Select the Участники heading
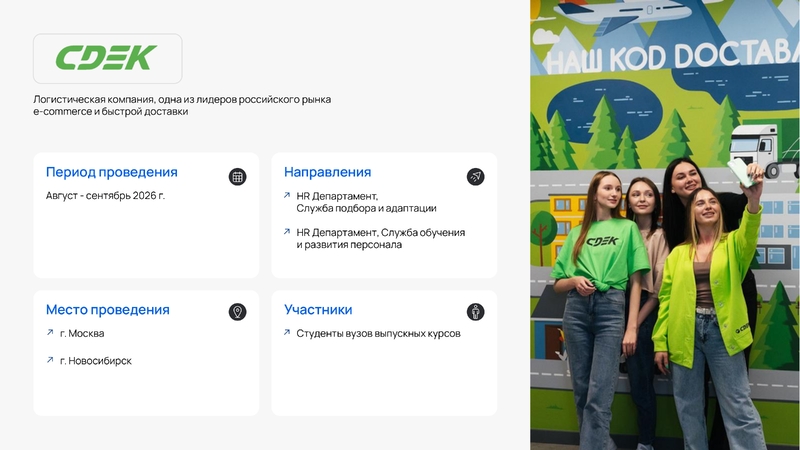The image size is (800, 450). pos(318,310)
